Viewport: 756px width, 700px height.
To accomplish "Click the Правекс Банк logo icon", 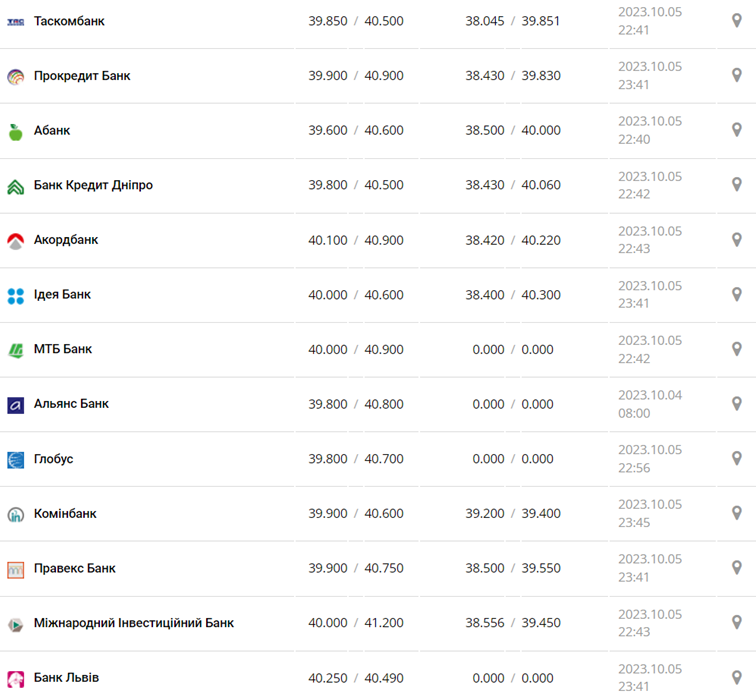I will pyautogui.click(x=16, y=569).
